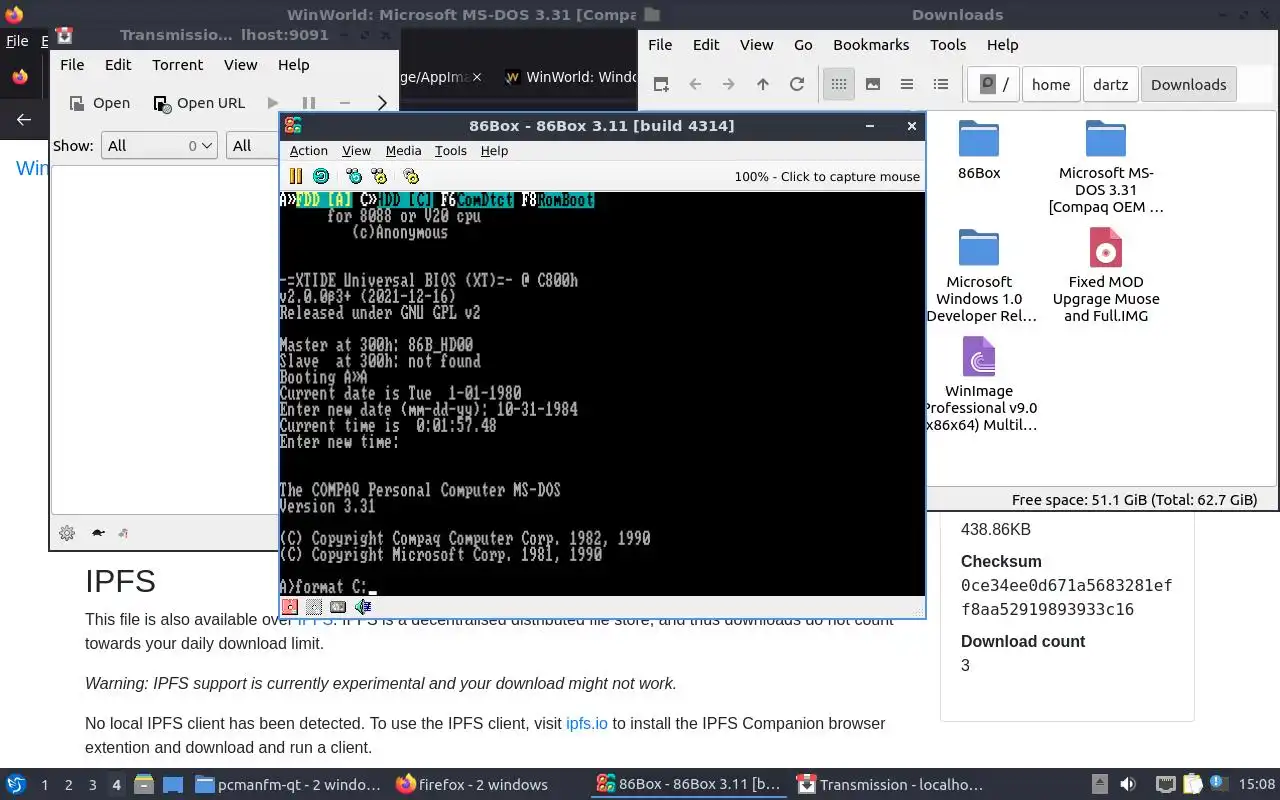Image resolution: width=1280 pixels, height=800 pixels.
Task: Open new tab in Downloads file manager
Action: tap(661, 84)
